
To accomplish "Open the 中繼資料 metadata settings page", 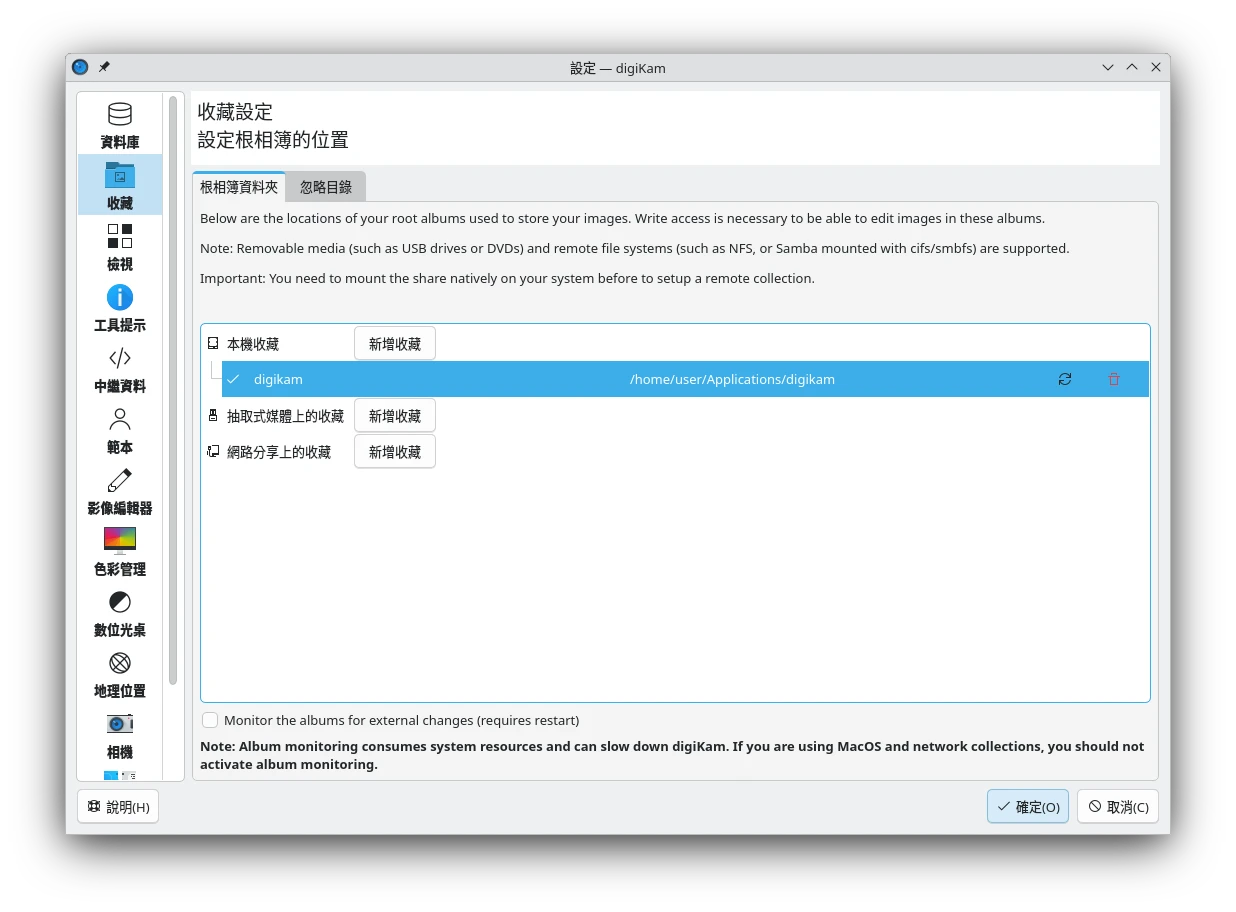I will tap(120, 368).
